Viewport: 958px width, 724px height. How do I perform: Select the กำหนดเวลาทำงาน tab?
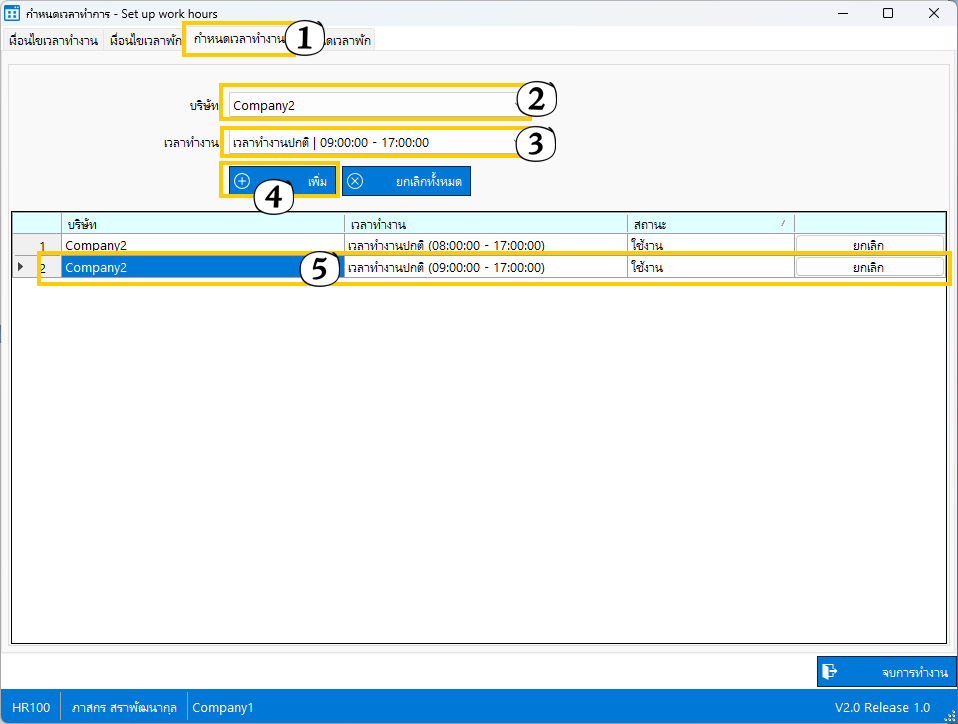(x=240, y=40)
